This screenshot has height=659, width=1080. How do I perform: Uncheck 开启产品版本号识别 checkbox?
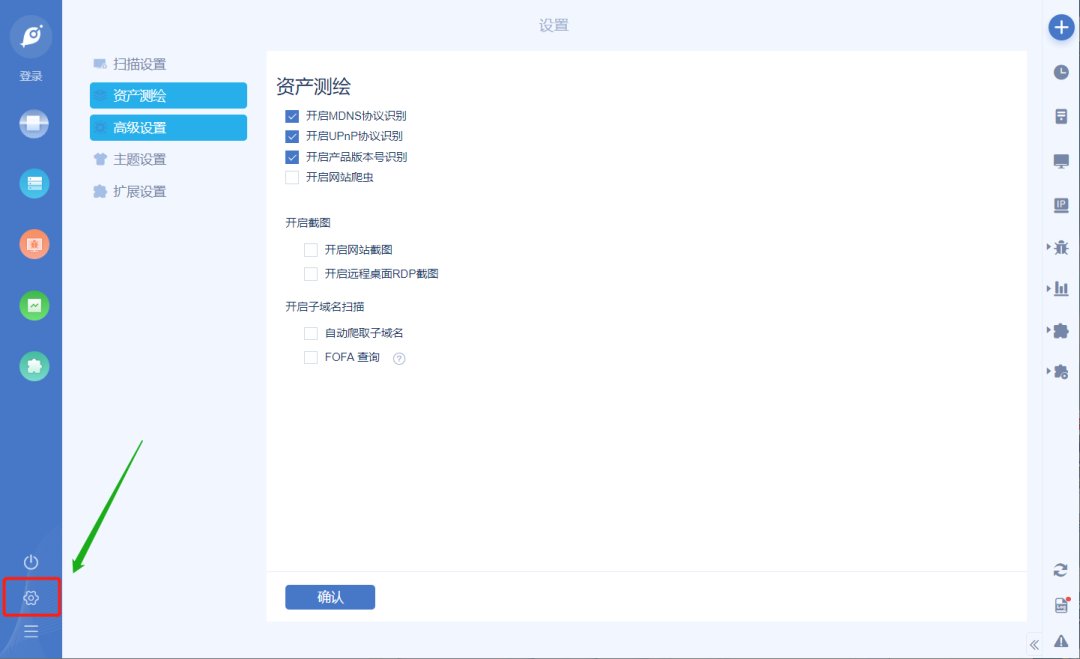[x=292, y=157]
